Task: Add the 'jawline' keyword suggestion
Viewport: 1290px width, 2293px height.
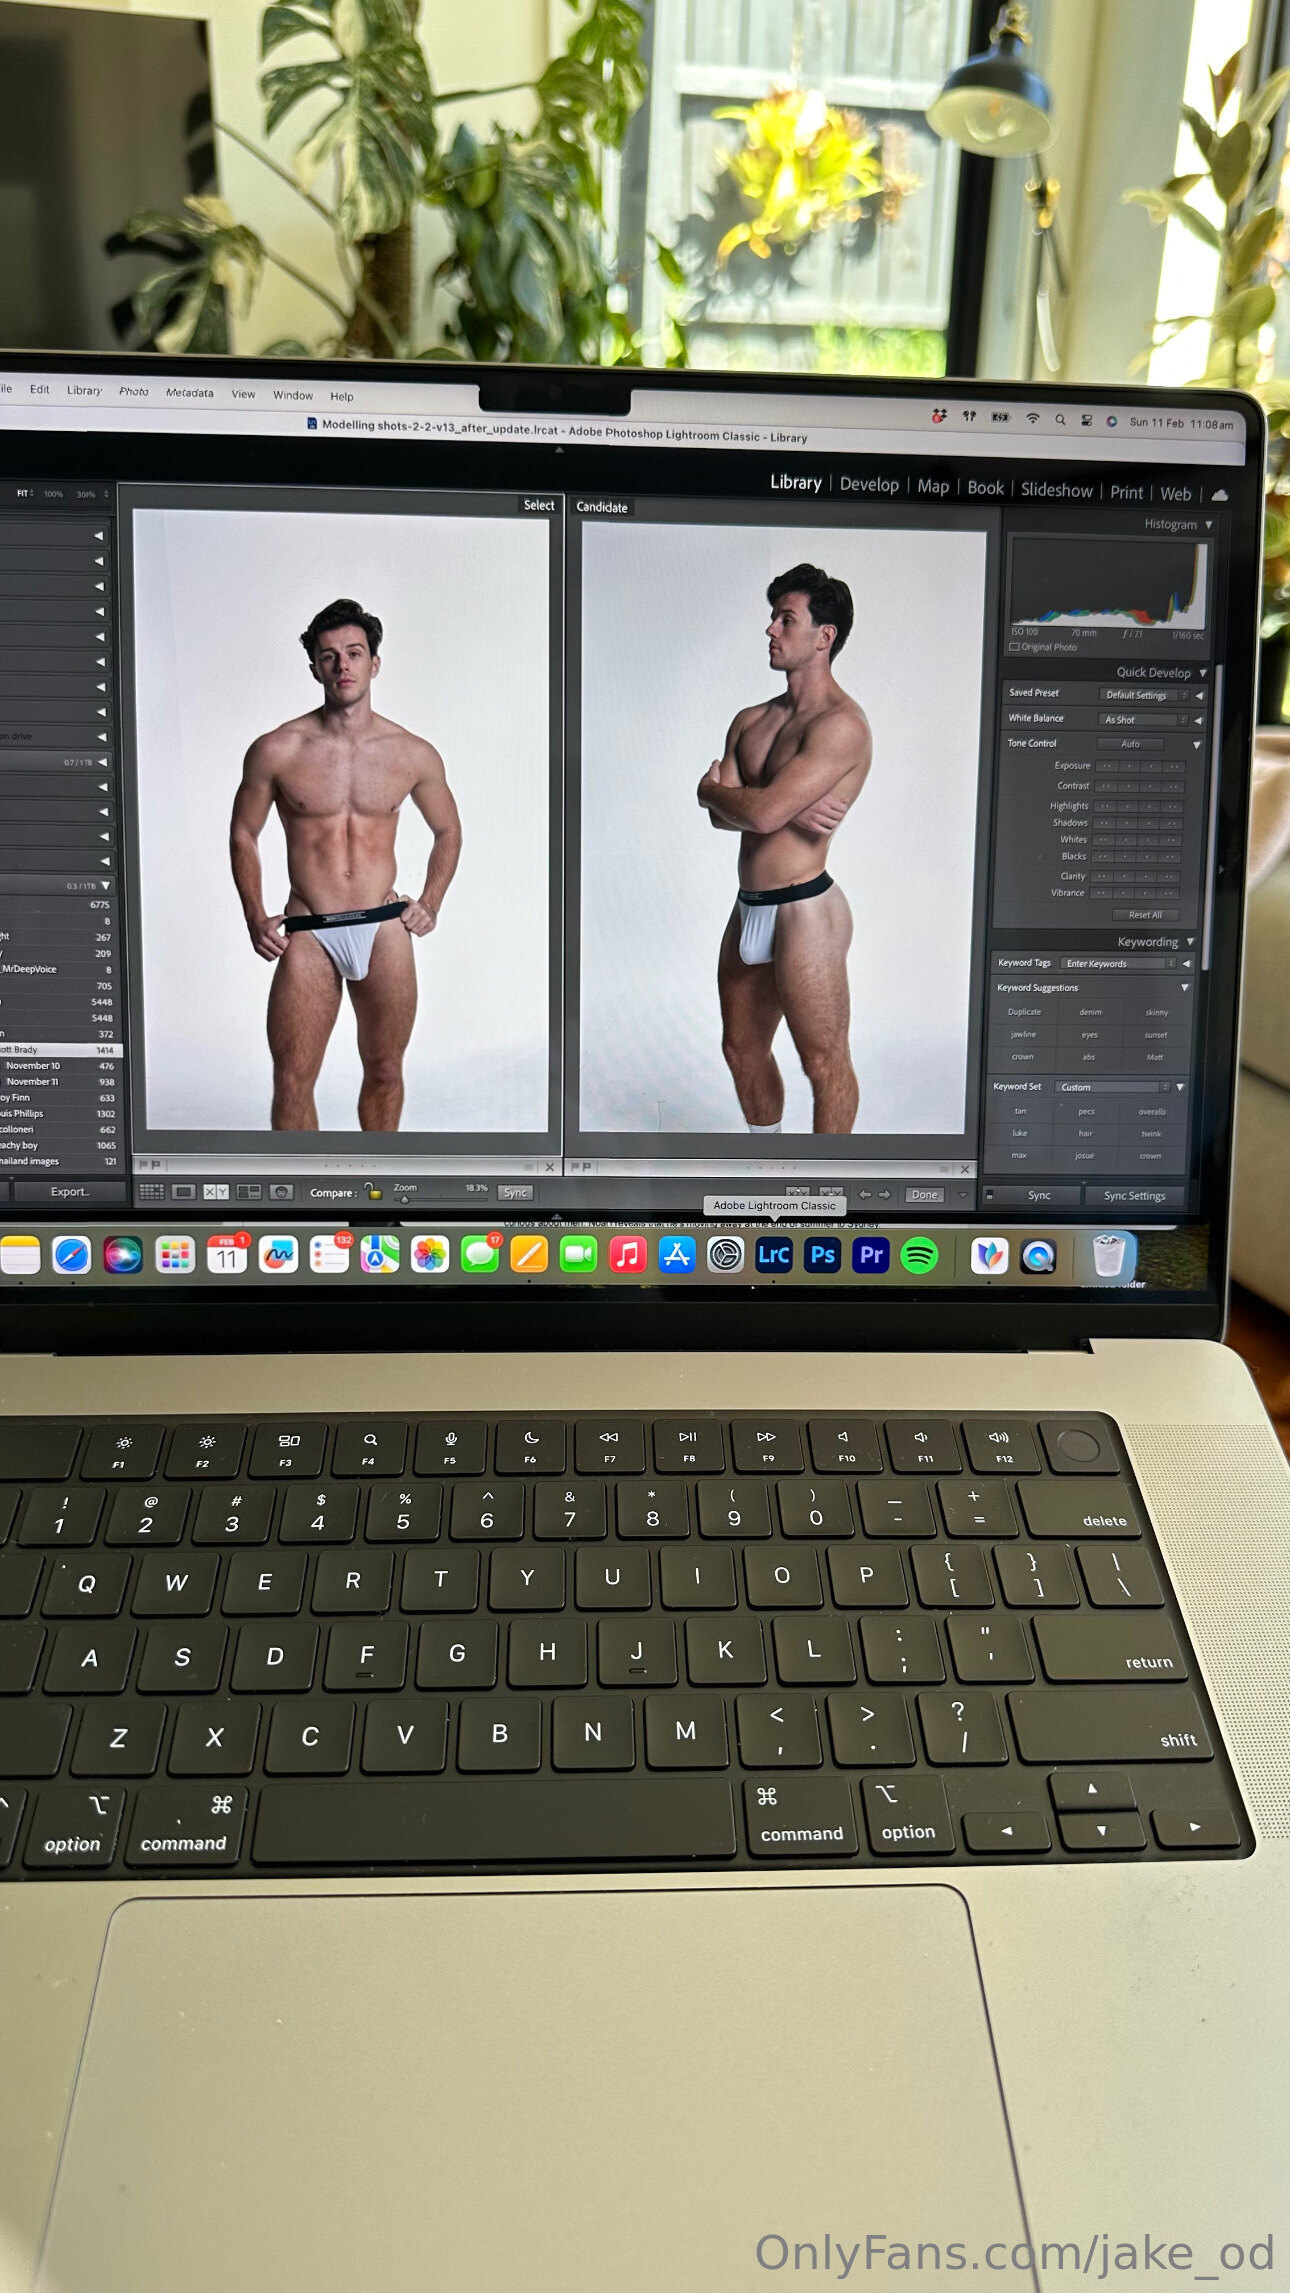Action: (x=1023, y=1035)
